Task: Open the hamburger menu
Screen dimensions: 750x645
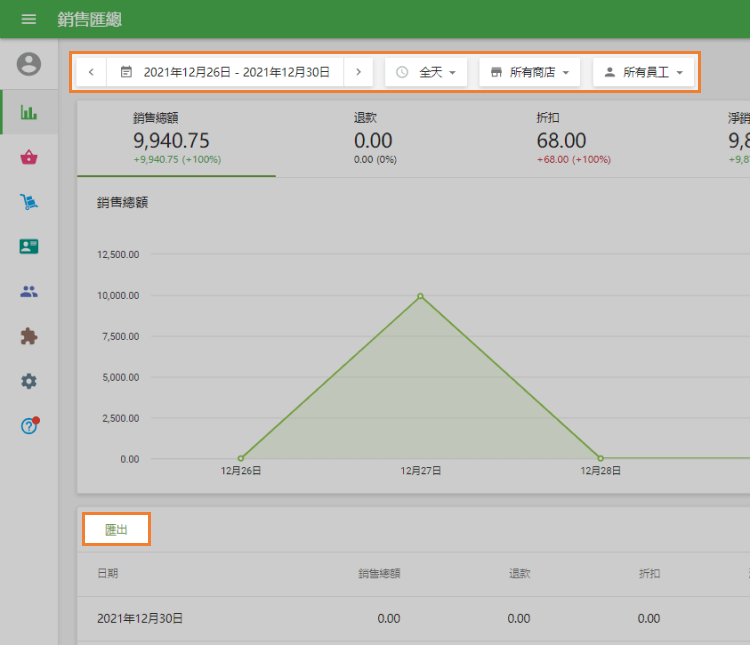Action: pyautogui.click(x=28, y=19)
